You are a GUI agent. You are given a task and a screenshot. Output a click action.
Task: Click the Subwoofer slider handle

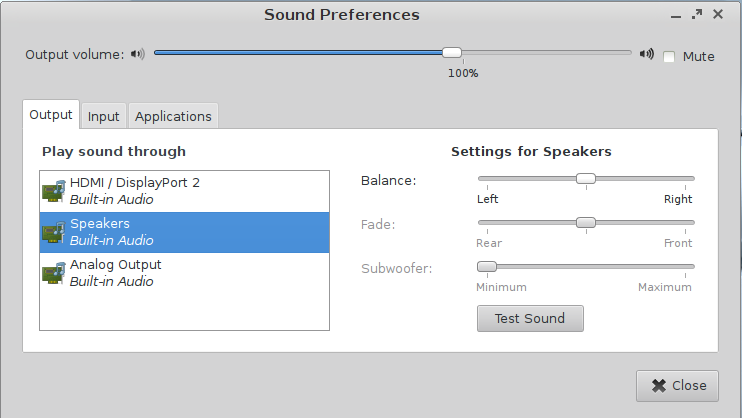coord(487,266)
